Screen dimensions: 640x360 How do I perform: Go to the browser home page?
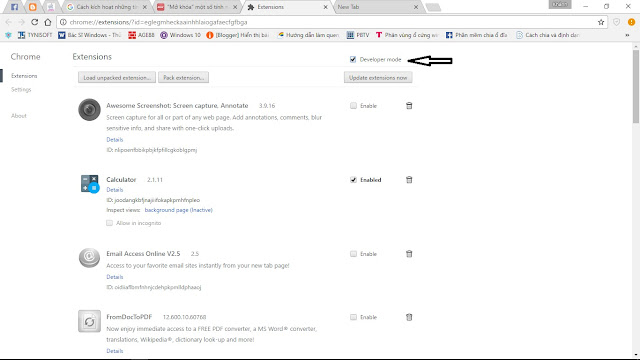point(48,22)
